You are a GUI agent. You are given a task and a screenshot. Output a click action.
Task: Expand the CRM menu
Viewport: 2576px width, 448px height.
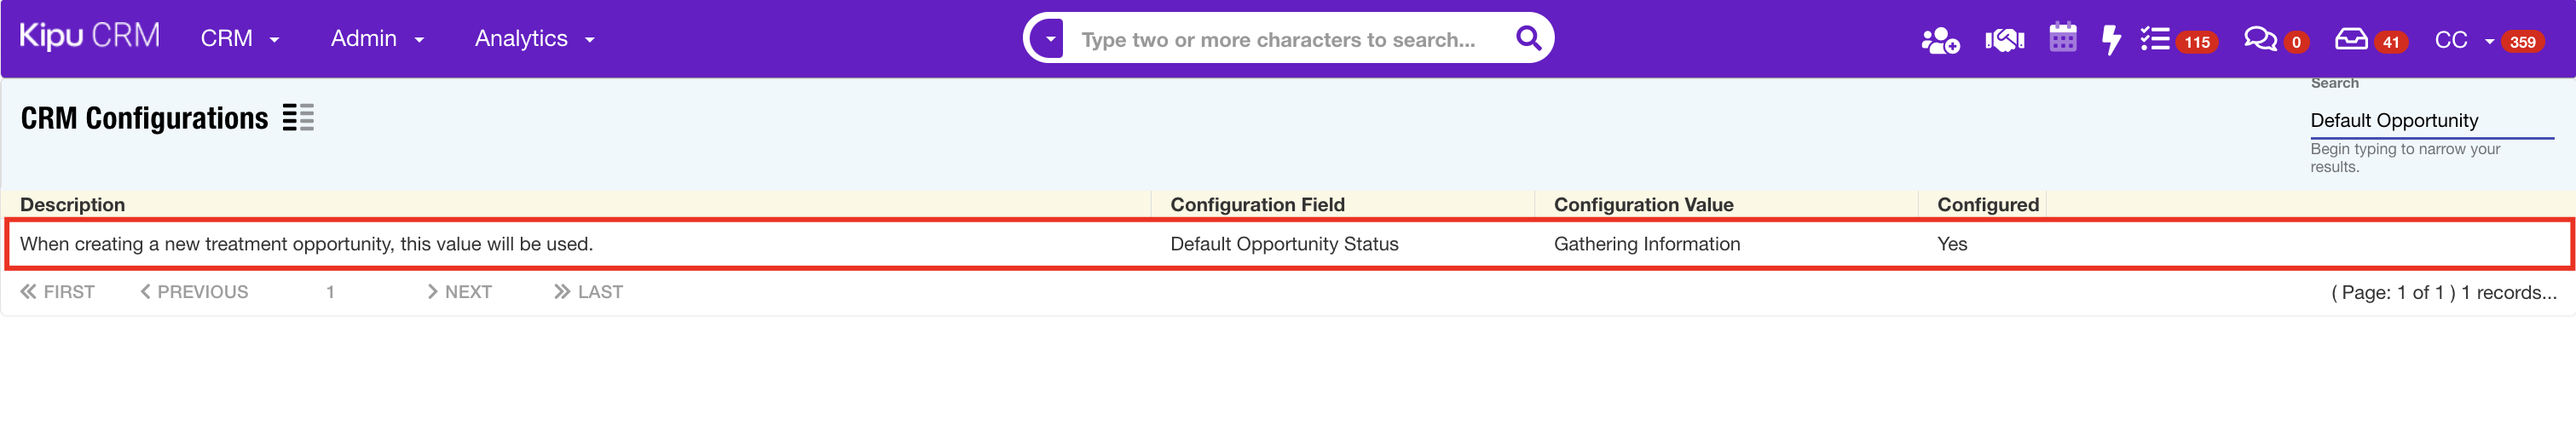click(239, 39)
